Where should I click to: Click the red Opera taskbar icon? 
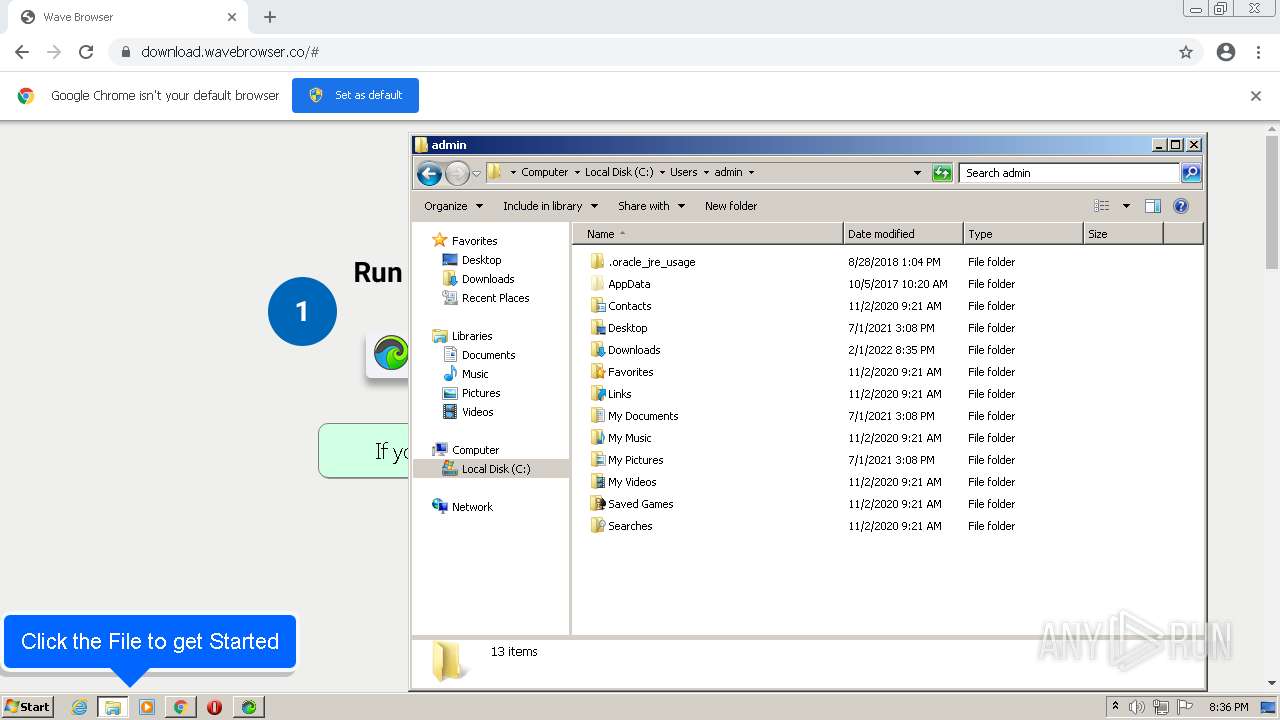tap(214, 707)
